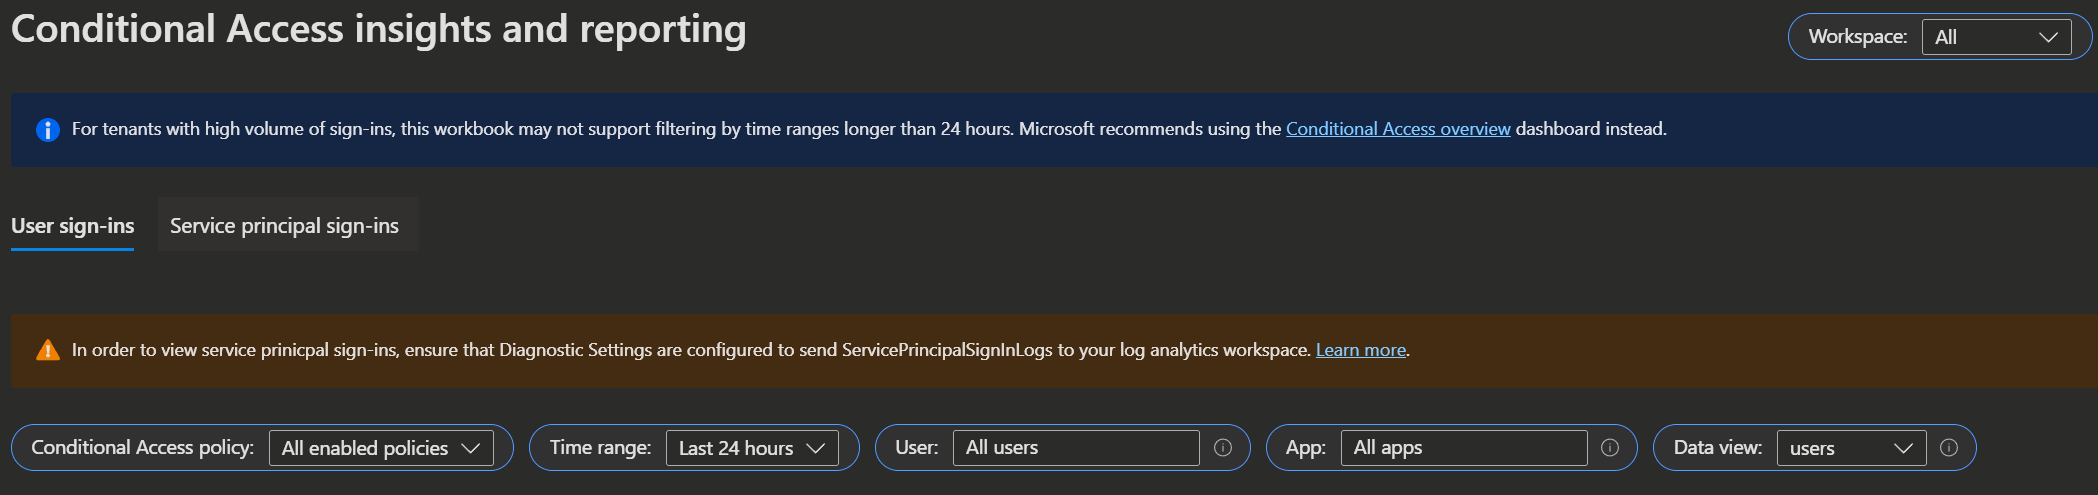2098x495 pixels.
Task: Open the Last 24 hours time range dropdown
Action: (x=752, y=448)
